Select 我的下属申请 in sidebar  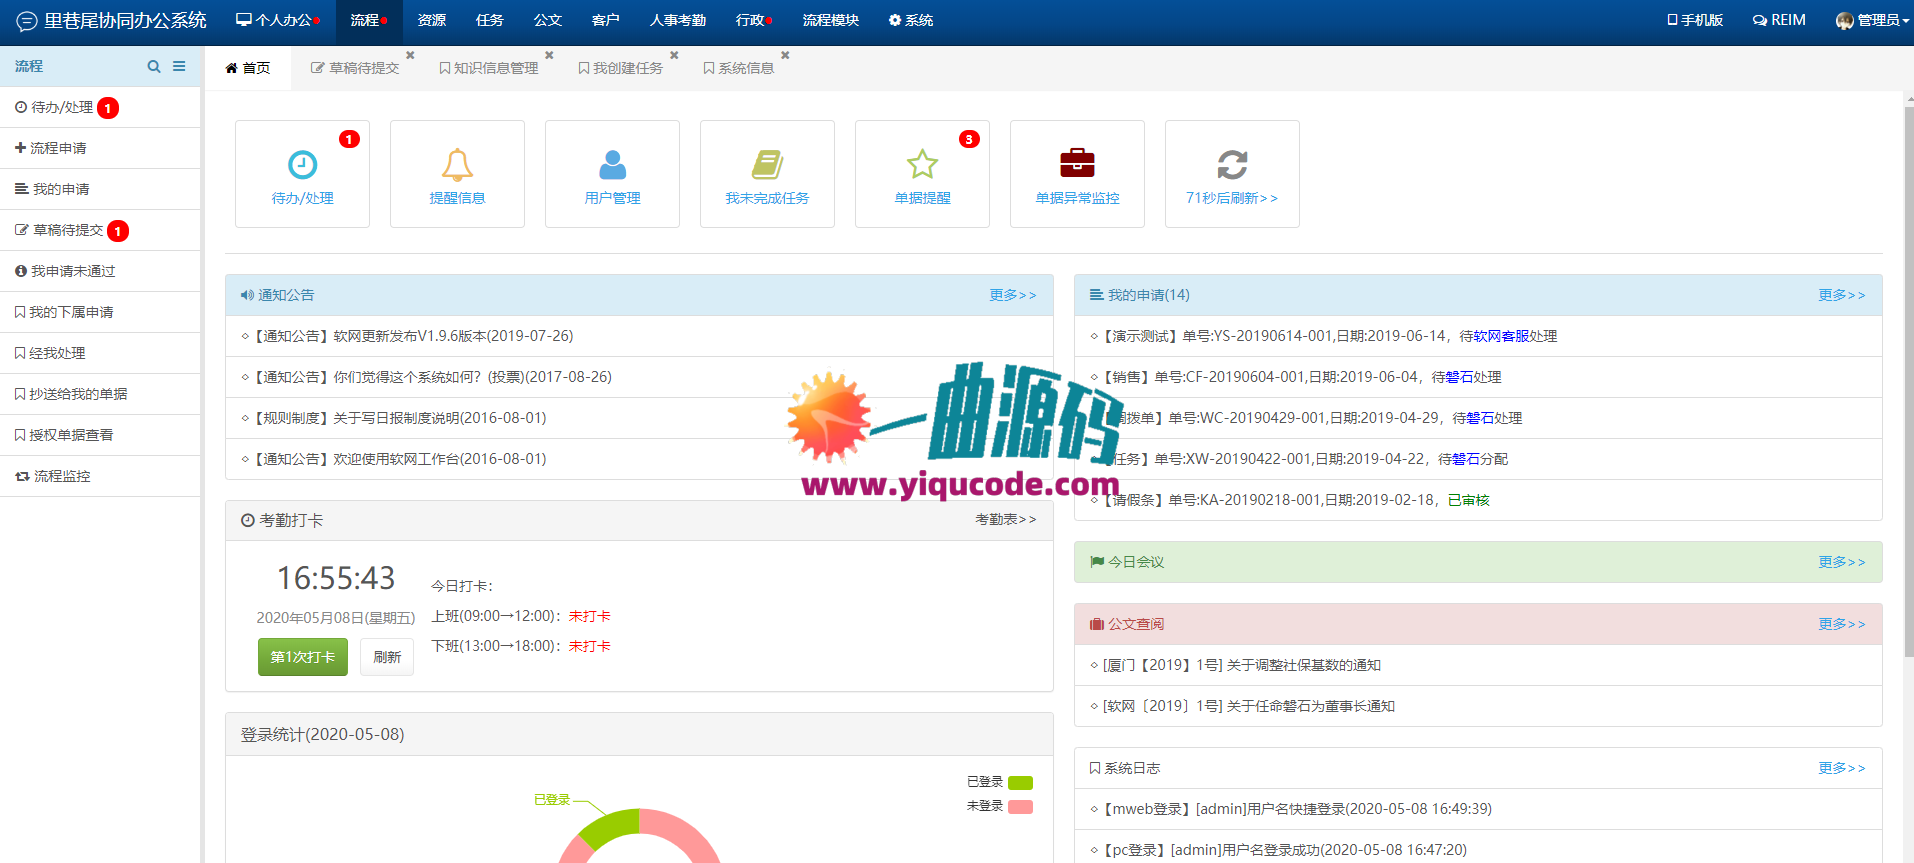[x=100, y=312]
